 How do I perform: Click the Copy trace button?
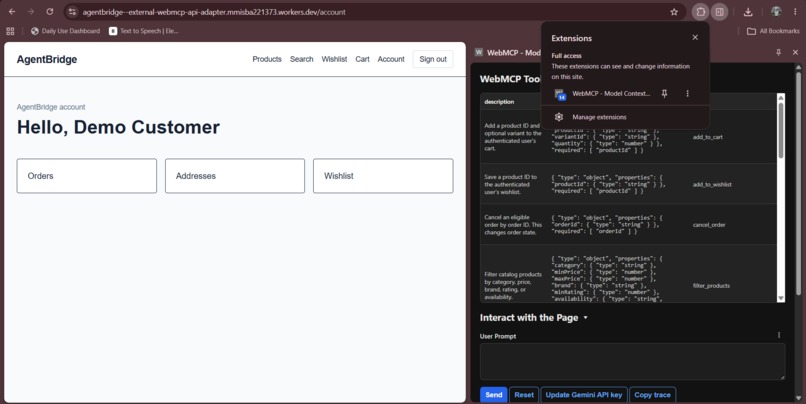tap(652, 395)
